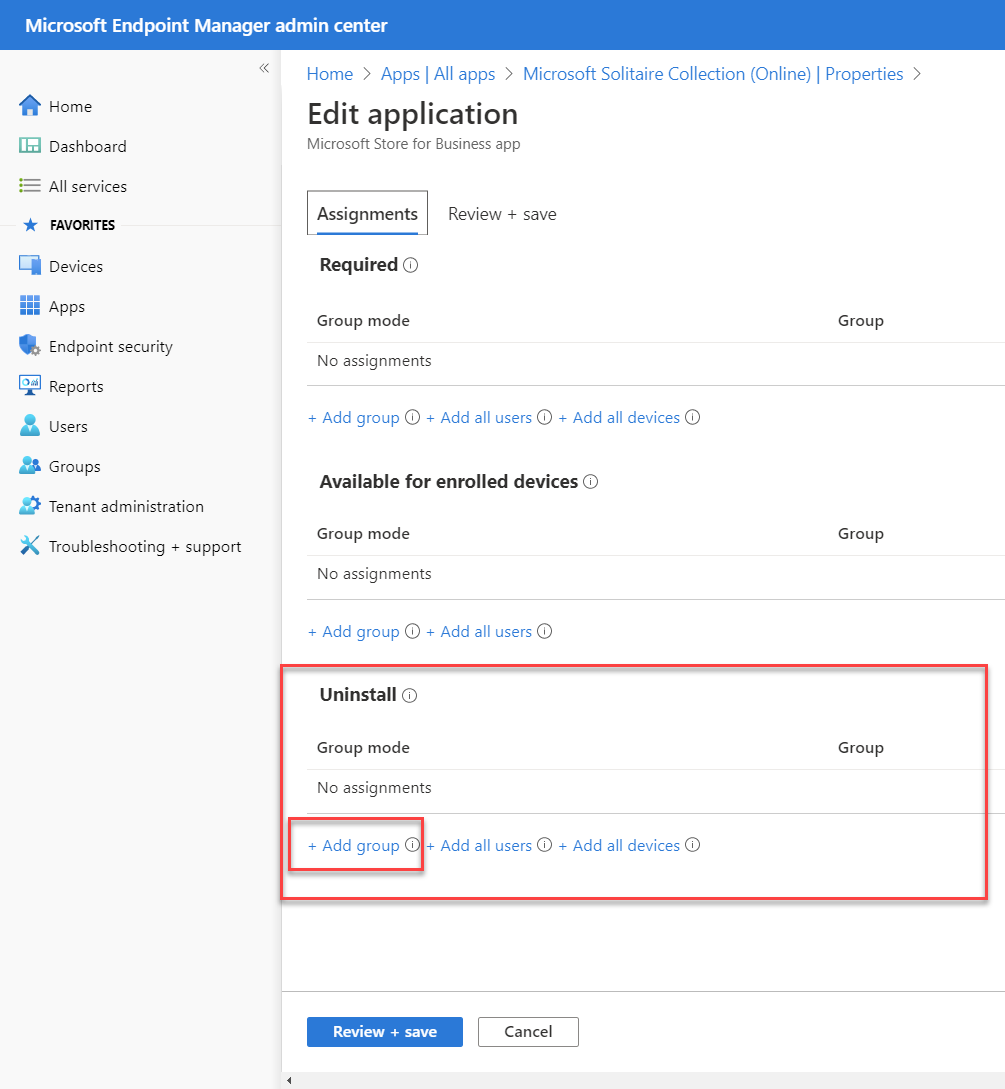This screenshot has height=1089, width=1005.
Task: Click info icon after Uninstall Add group
Action: [x=413, y=845]
